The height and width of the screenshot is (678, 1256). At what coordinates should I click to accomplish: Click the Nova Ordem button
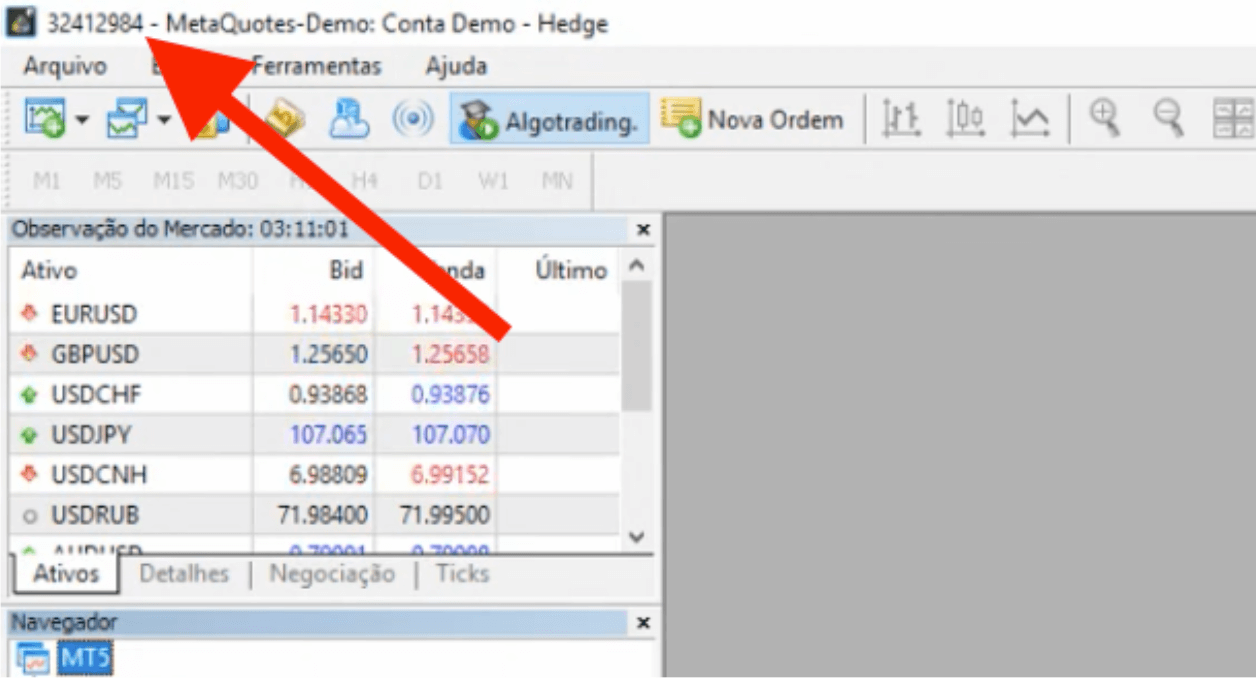point(754,121)
